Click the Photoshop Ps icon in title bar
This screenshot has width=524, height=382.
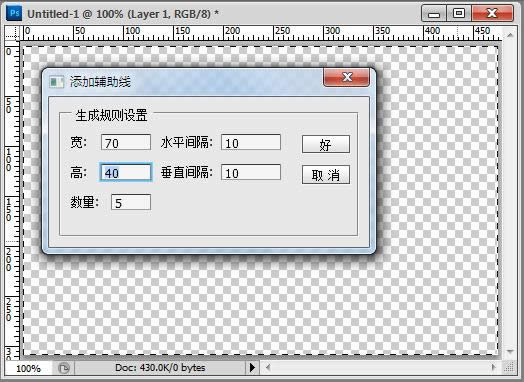[x=14, y=13]
